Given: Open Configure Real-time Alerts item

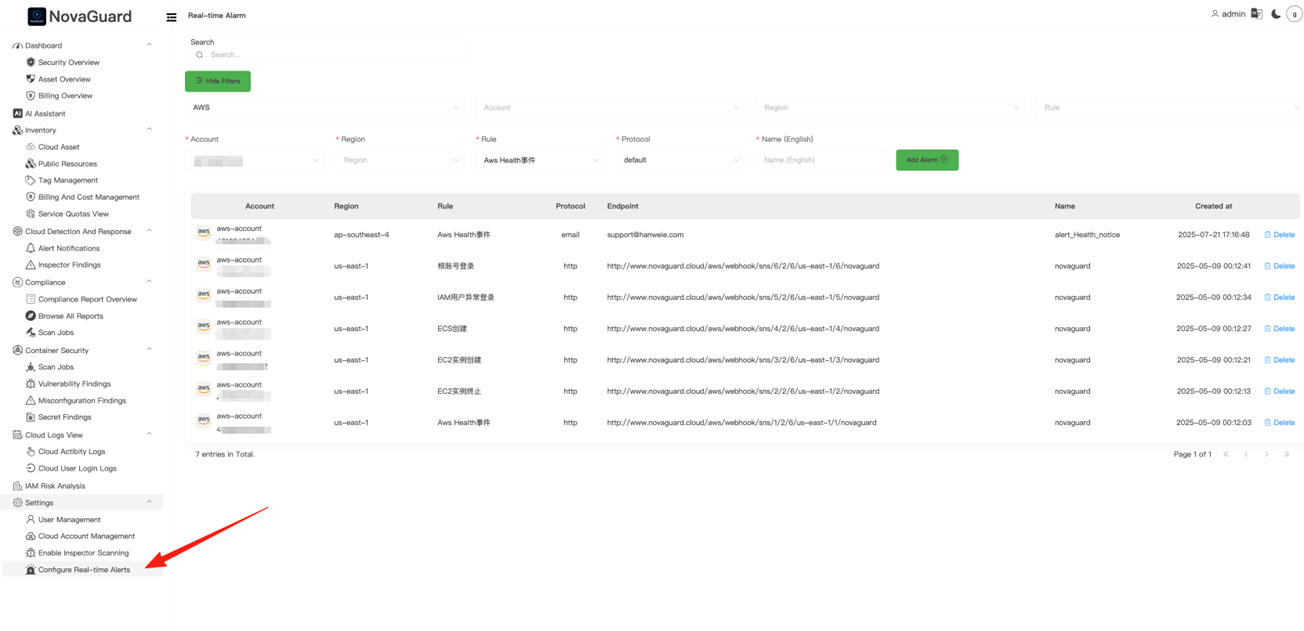Looking at the screenshot, I should (84, 570).
